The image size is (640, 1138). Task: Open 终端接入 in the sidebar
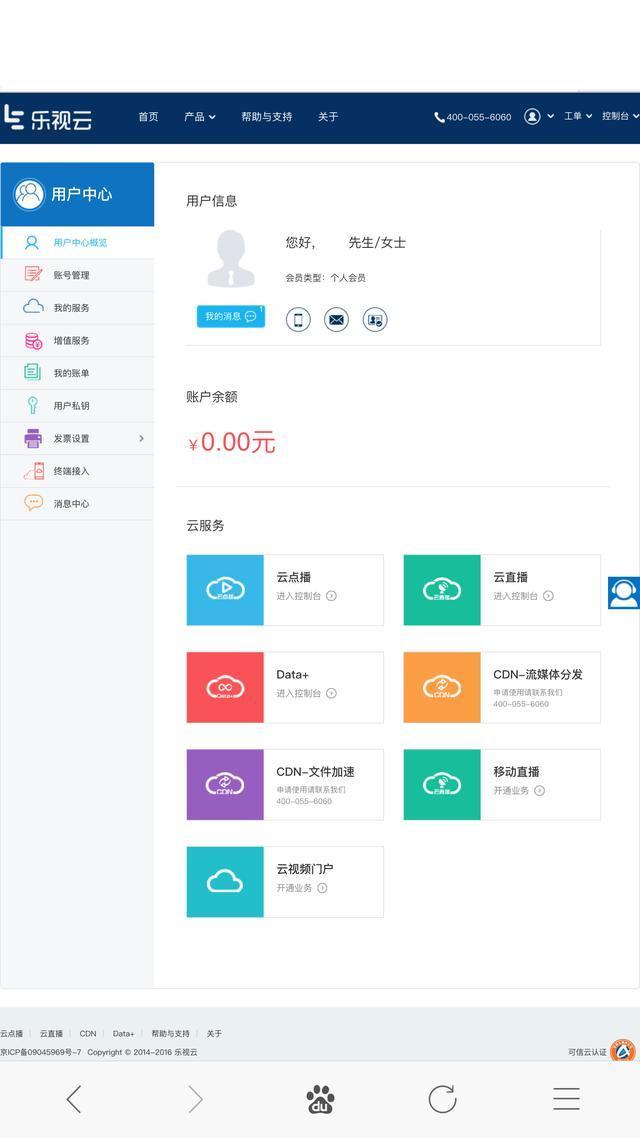(77, 471)
